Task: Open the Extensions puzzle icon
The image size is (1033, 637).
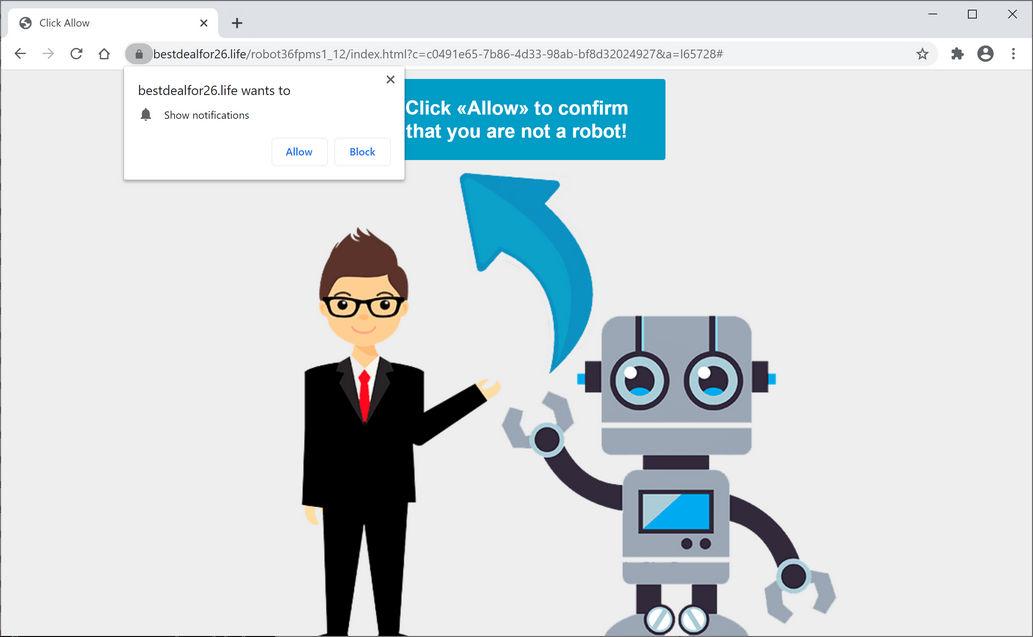Action: pyautogui.click(x=957, y=54)
